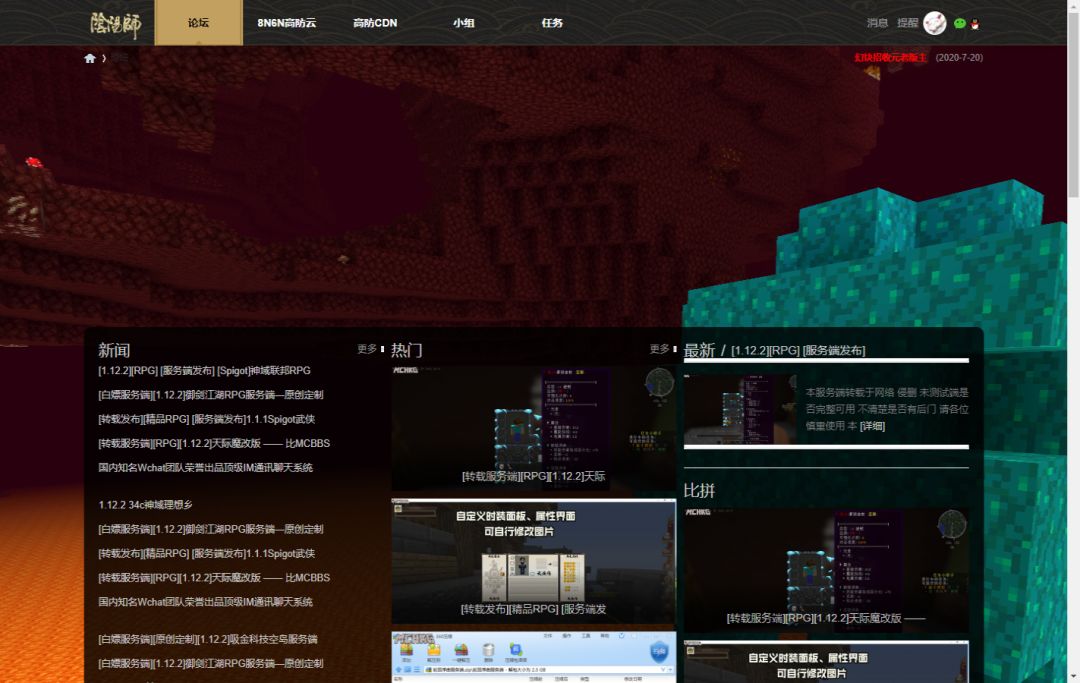Image resolution: width=1080 pixels, height=683 pixels.
Task: Click the 热门 section heading
Action: pos(406,350)
